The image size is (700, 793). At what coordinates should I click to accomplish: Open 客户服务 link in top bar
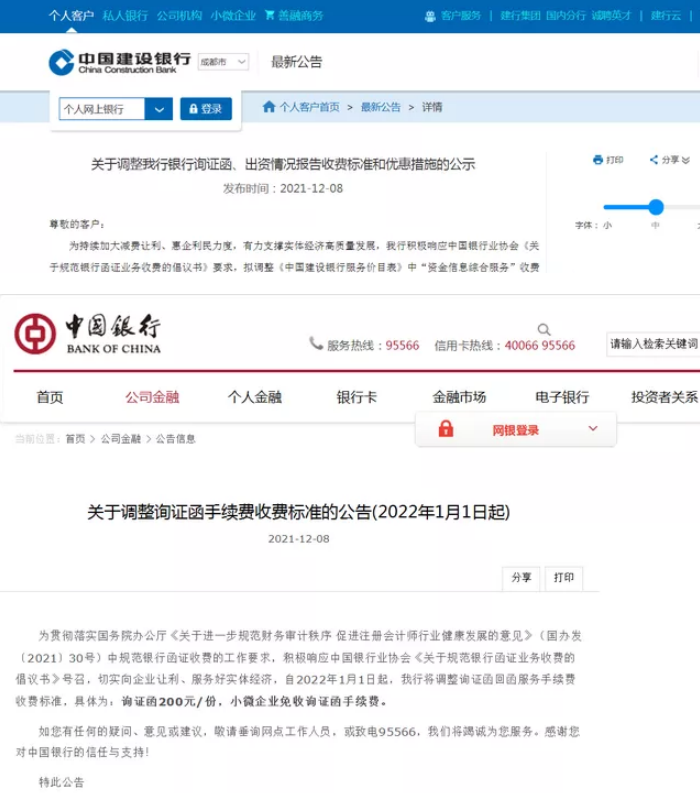(460, 16)
